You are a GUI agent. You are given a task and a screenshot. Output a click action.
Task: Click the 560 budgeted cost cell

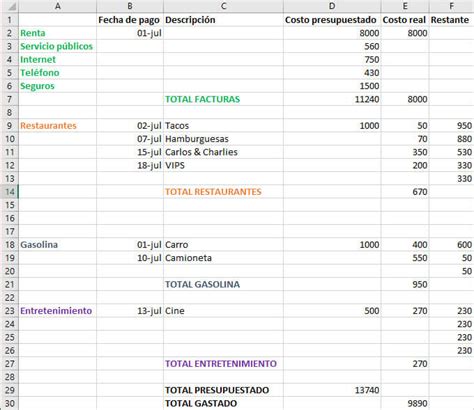[x=332, y=46]
